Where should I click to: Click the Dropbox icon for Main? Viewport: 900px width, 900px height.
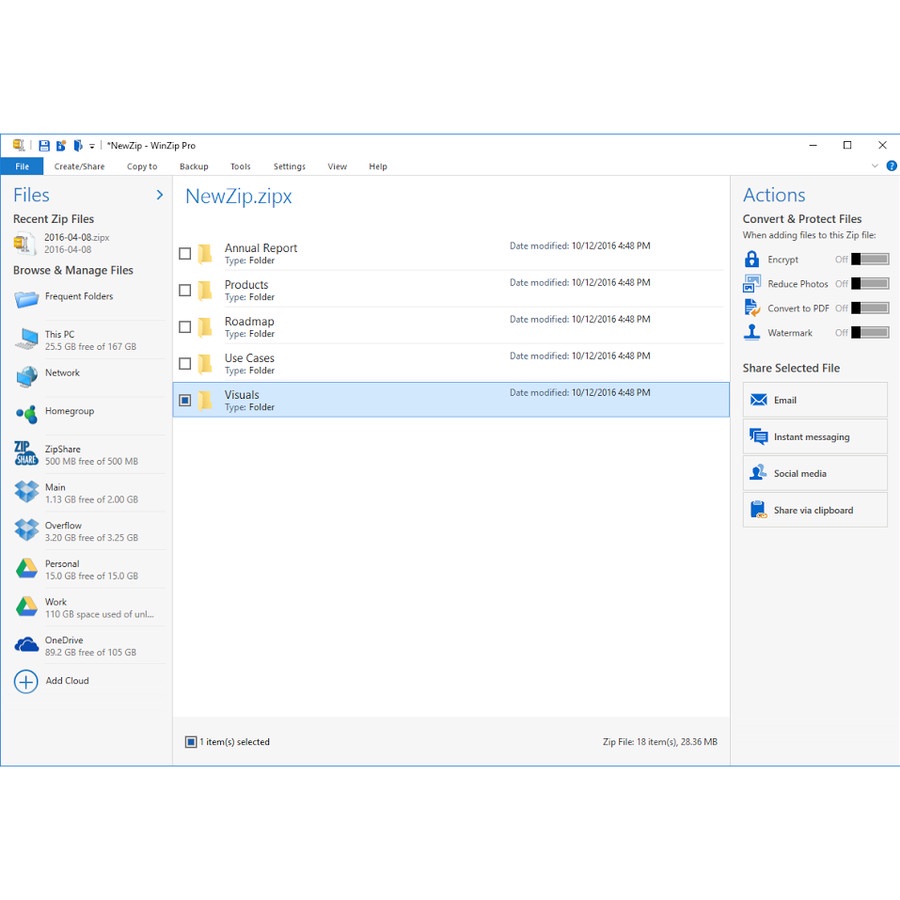point(26,491)
